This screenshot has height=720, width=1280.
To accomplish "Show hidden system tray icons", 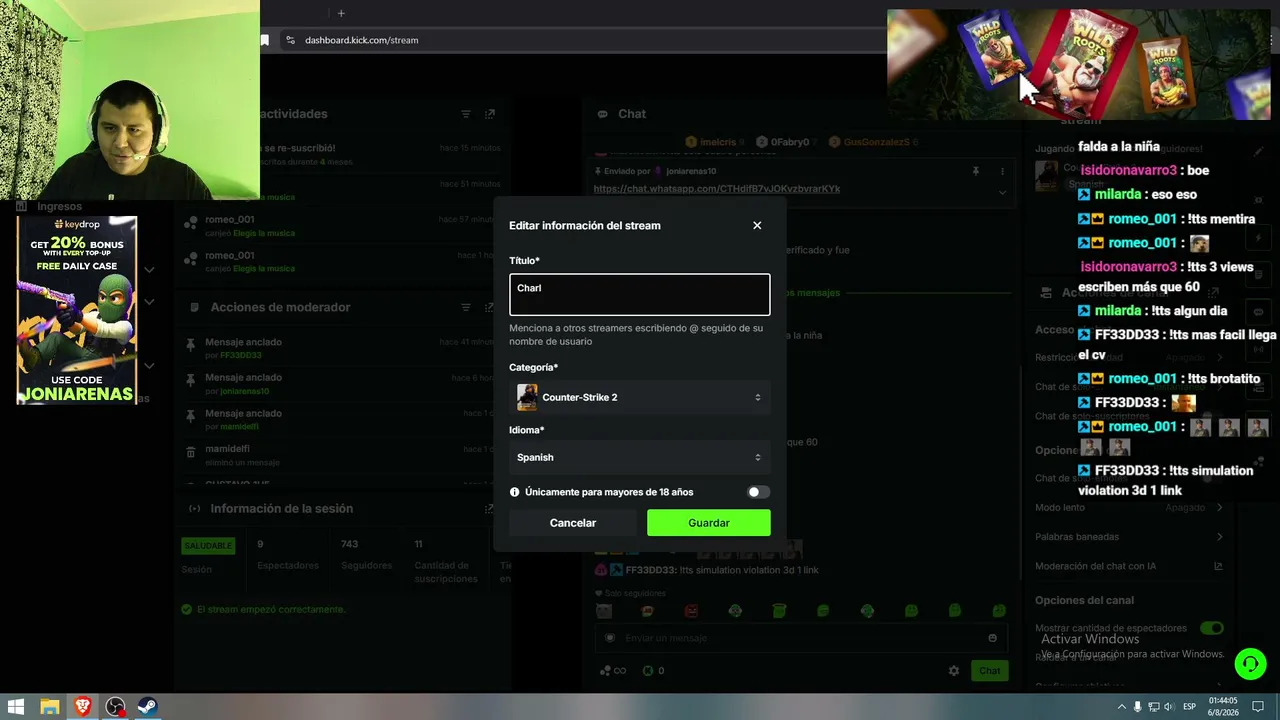I will coord(1121,707).
